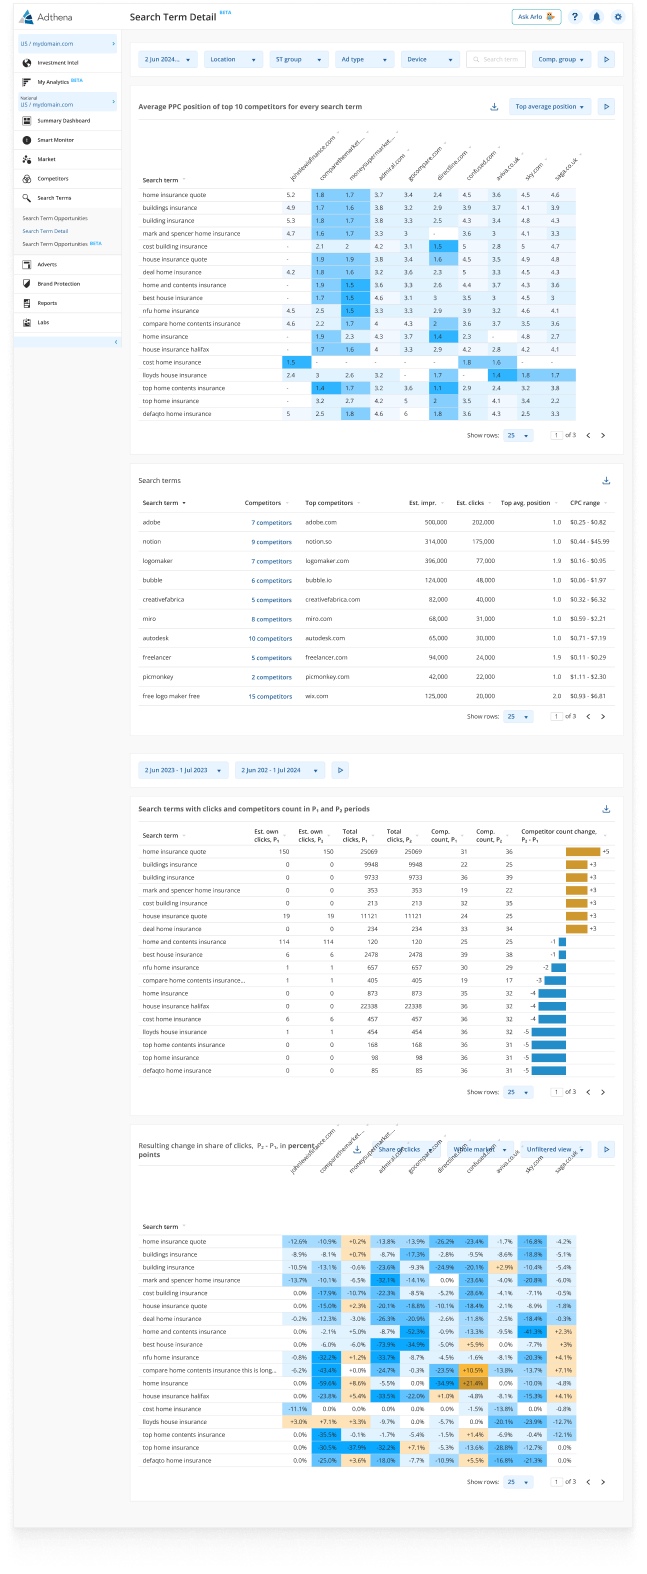The width and height of the screenshot is (647, 1574).
Task: Click the run arrow beside Comp. group filter
Action: click(605, 60)
